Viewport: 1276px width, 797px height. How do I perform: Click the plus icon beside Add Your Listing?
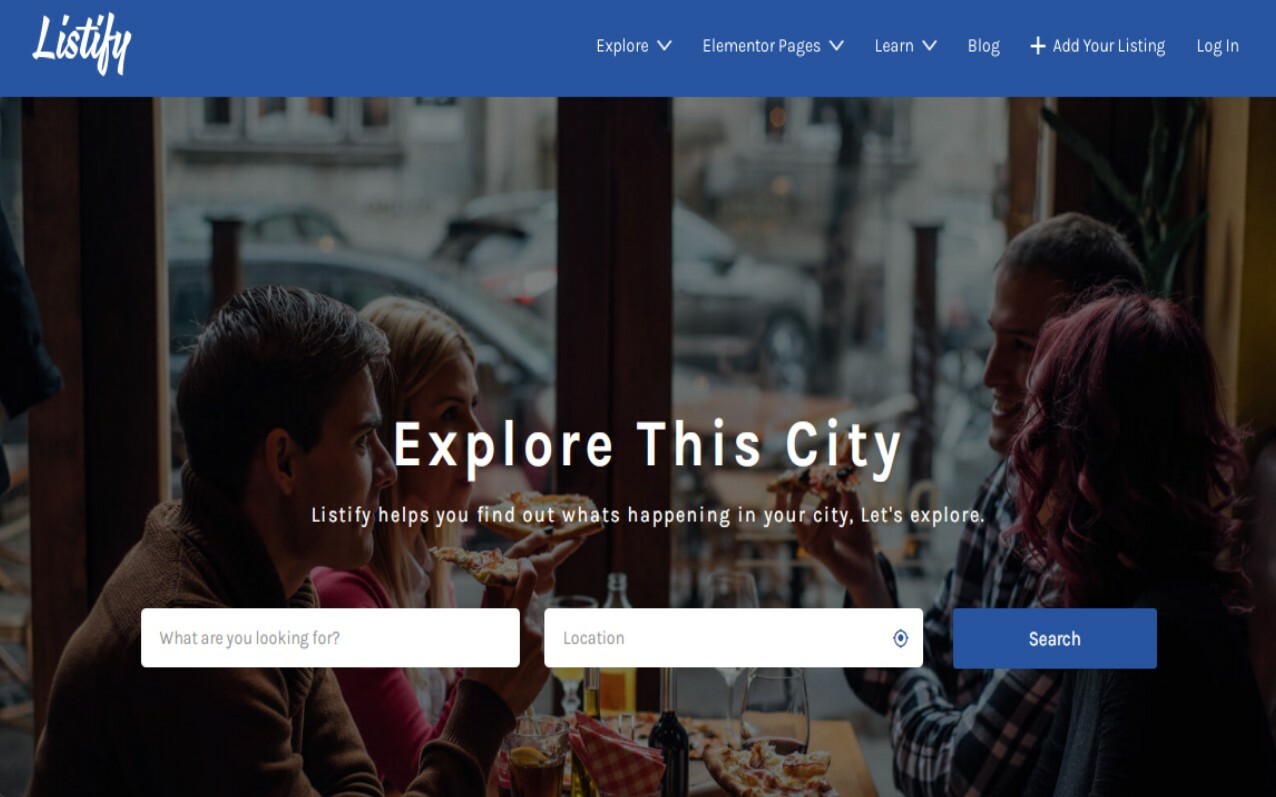click(1038, 46)
